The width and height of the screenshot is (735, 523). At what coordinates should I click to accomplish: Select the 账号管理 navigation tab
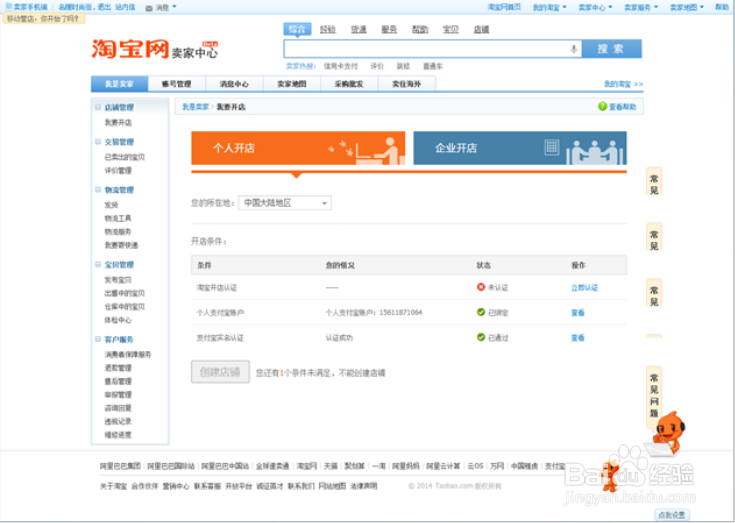coord(177,84)
